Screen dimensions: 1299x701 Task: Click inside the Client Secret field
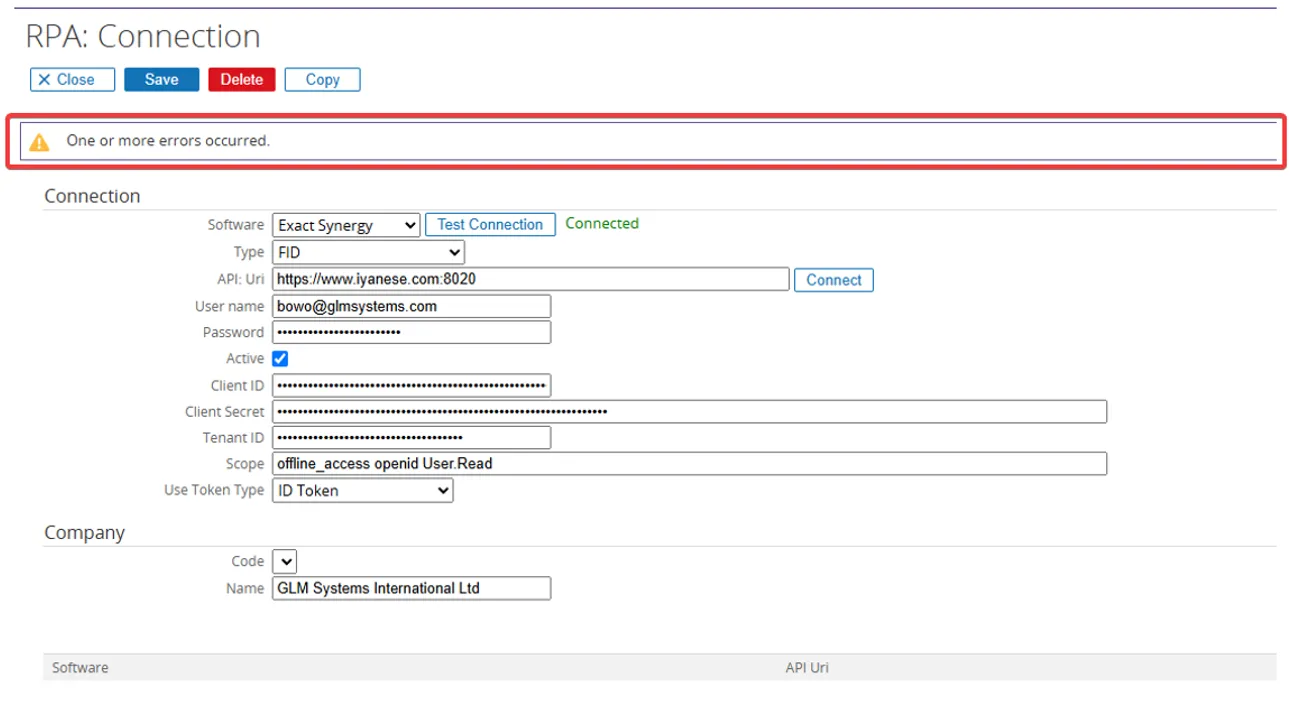[x=689, y=412]
